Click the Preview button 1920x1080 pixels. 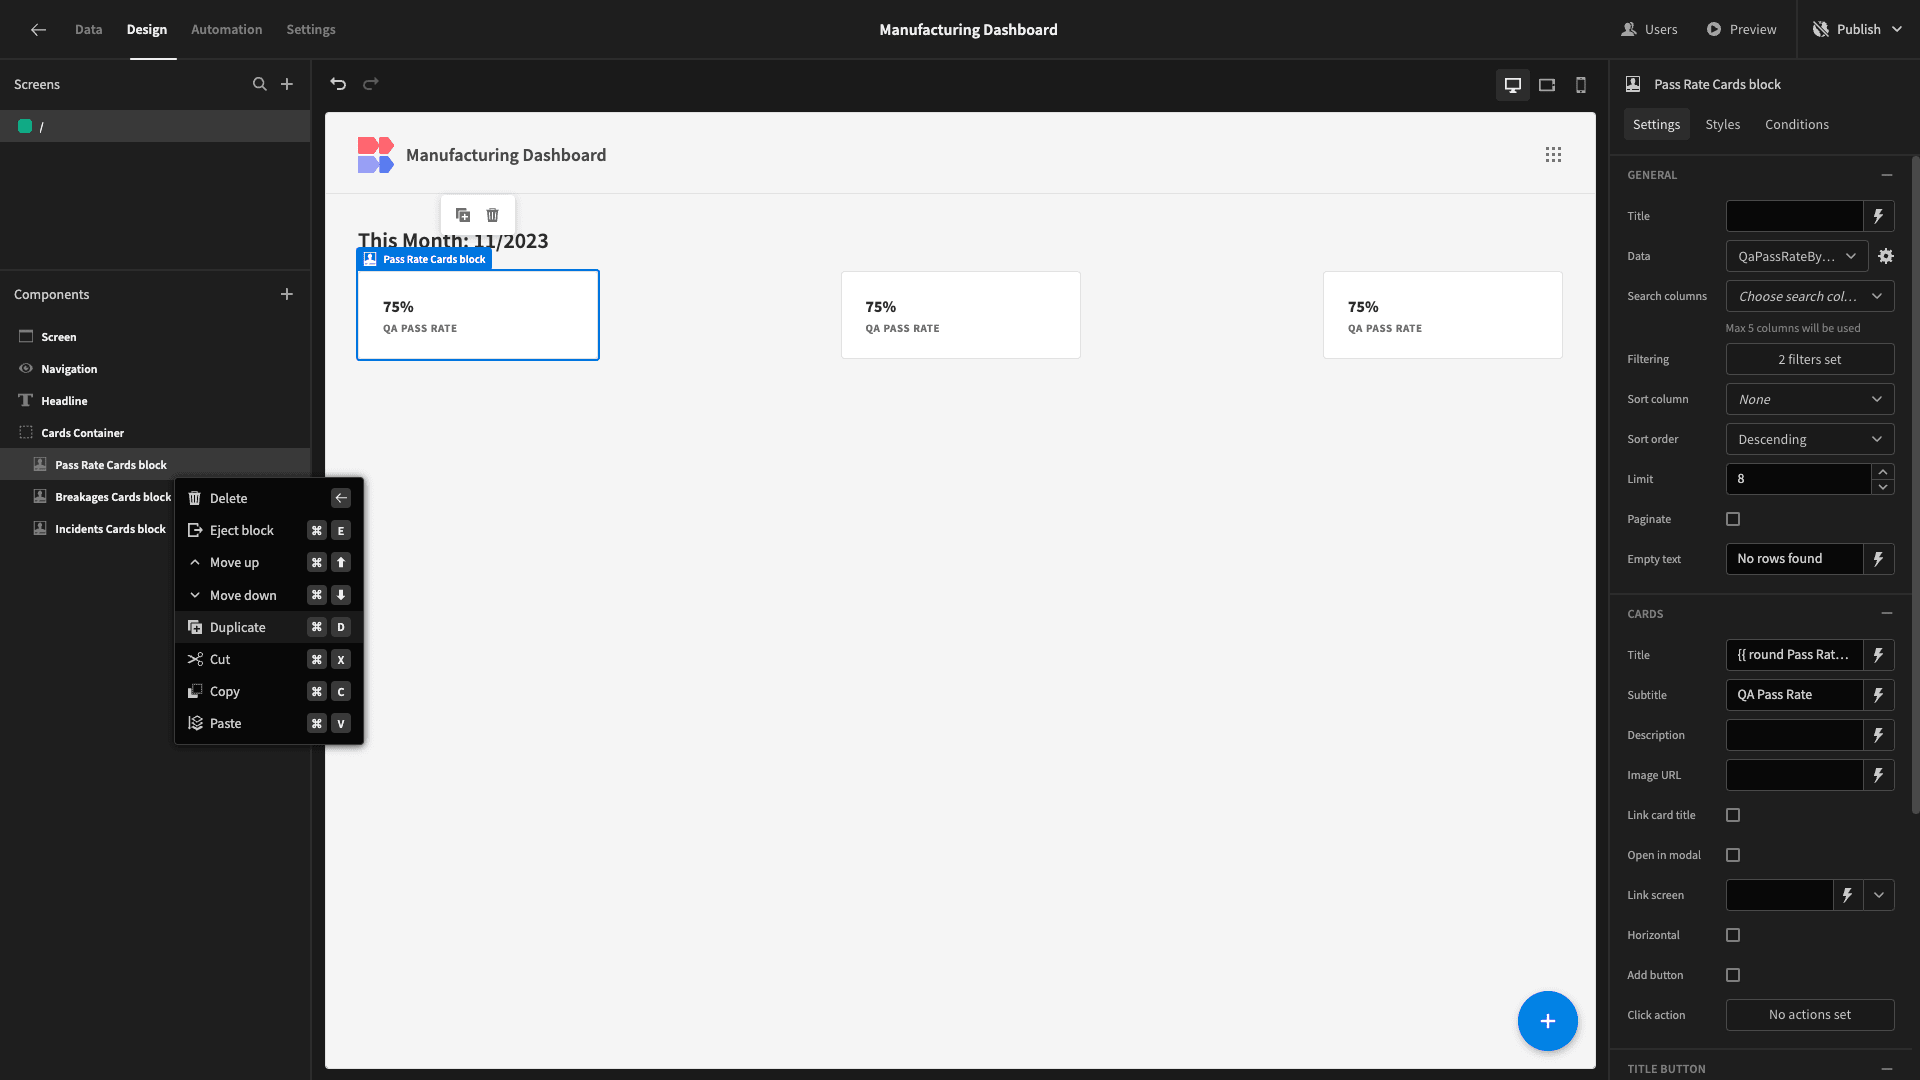1742,29
